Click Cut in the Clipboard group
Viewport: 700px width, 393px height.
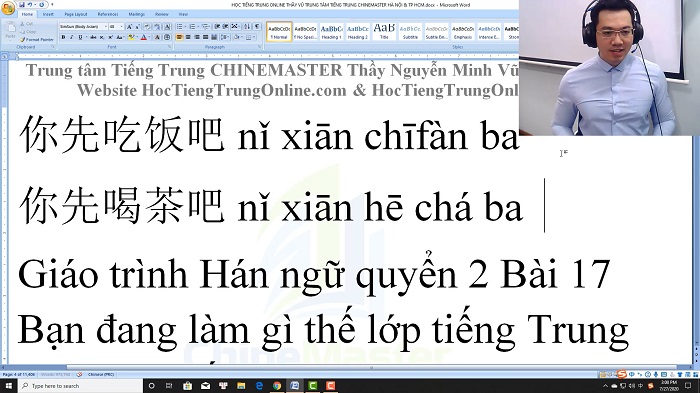tap(26, 24)
